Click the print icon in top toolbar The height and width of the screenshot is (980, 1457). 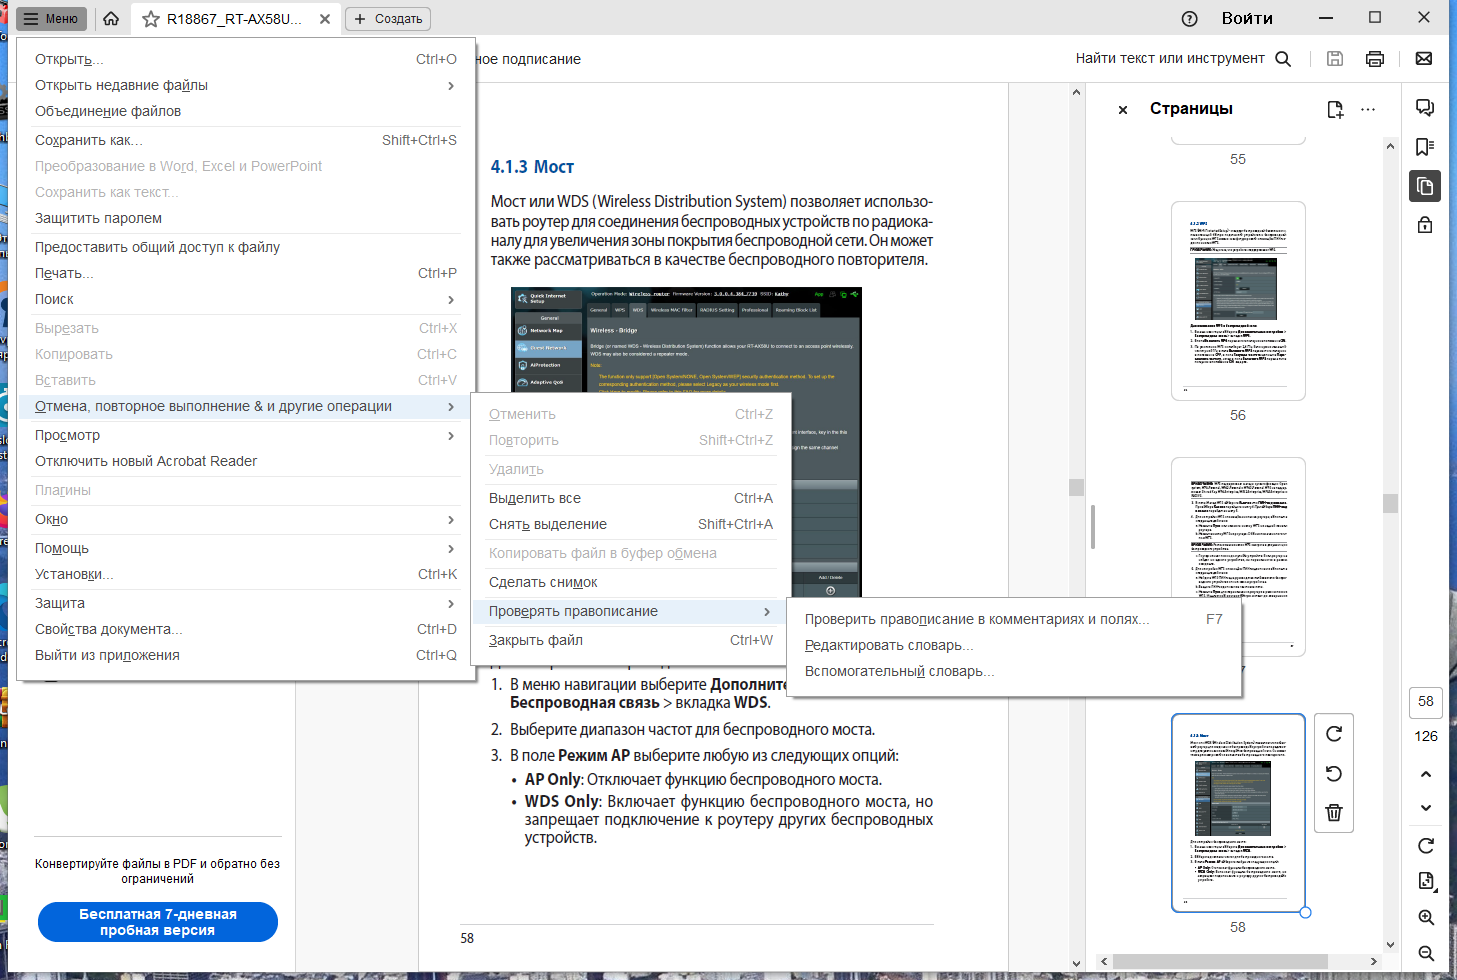[1375, 59]
